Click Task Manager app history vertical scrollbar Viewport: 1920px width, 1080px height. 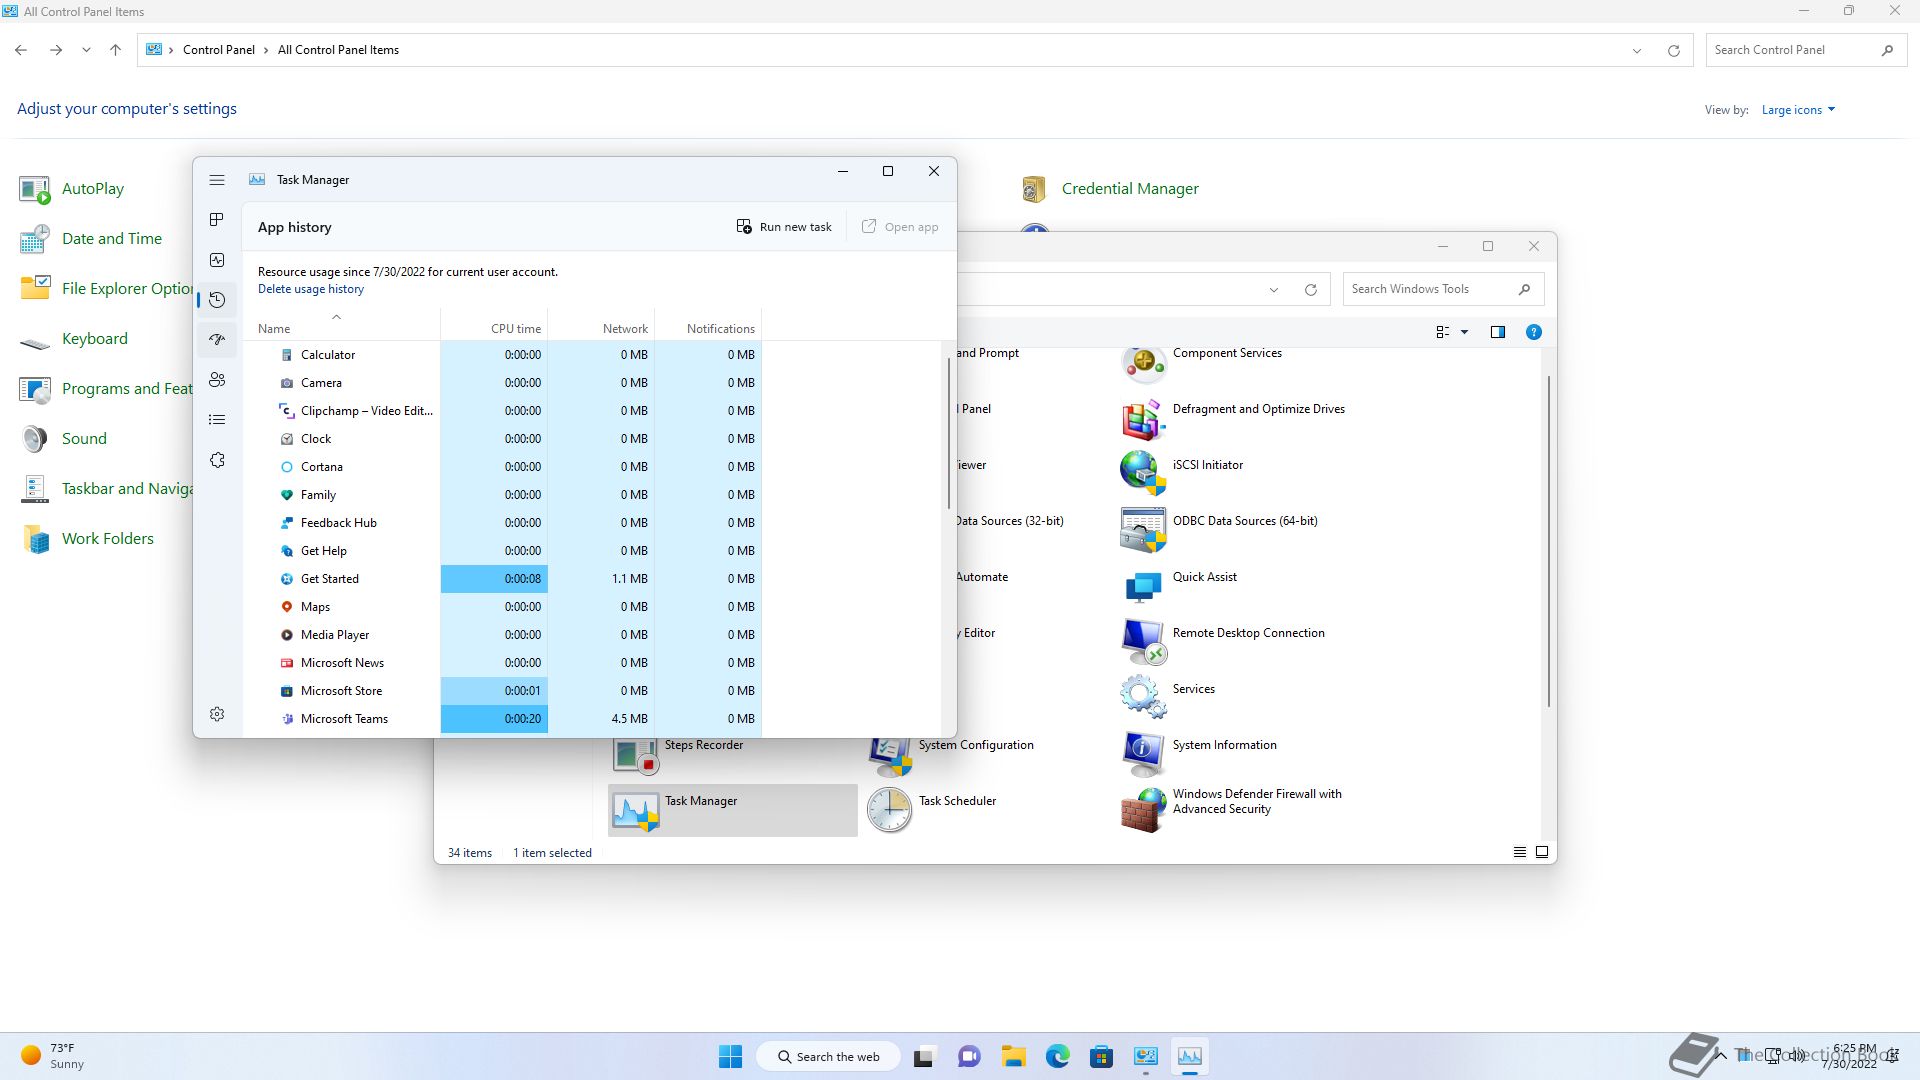click(x=948, y=433)
